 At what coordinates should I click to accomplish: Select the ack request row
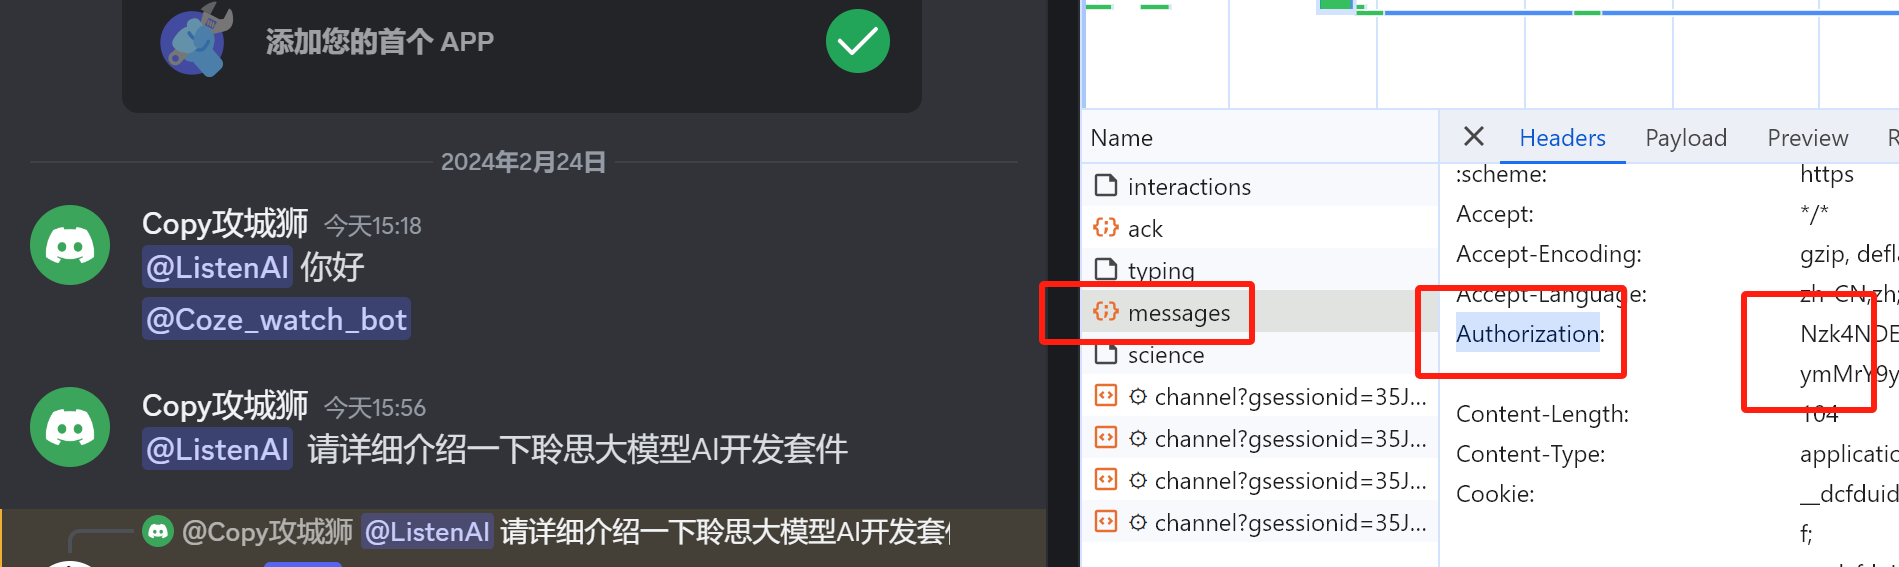pos(1262,228)
